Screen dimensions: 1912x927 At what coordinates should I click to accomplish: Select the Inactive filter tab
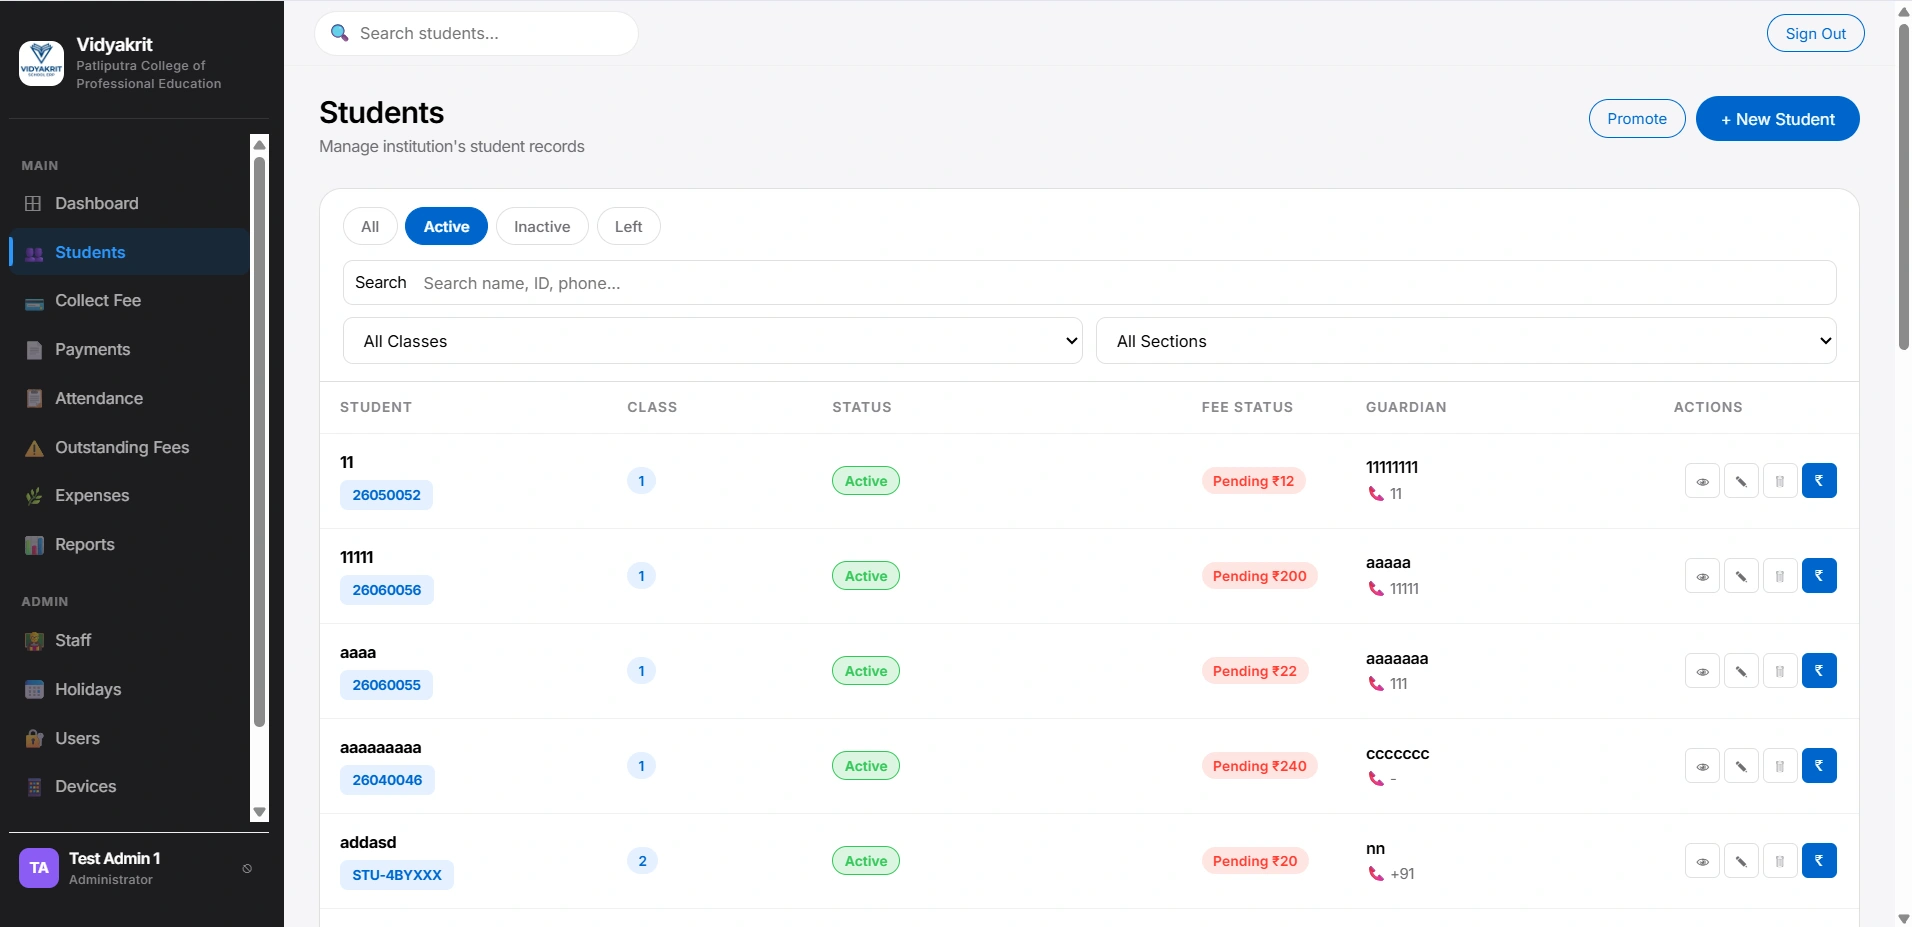[542, 227]
